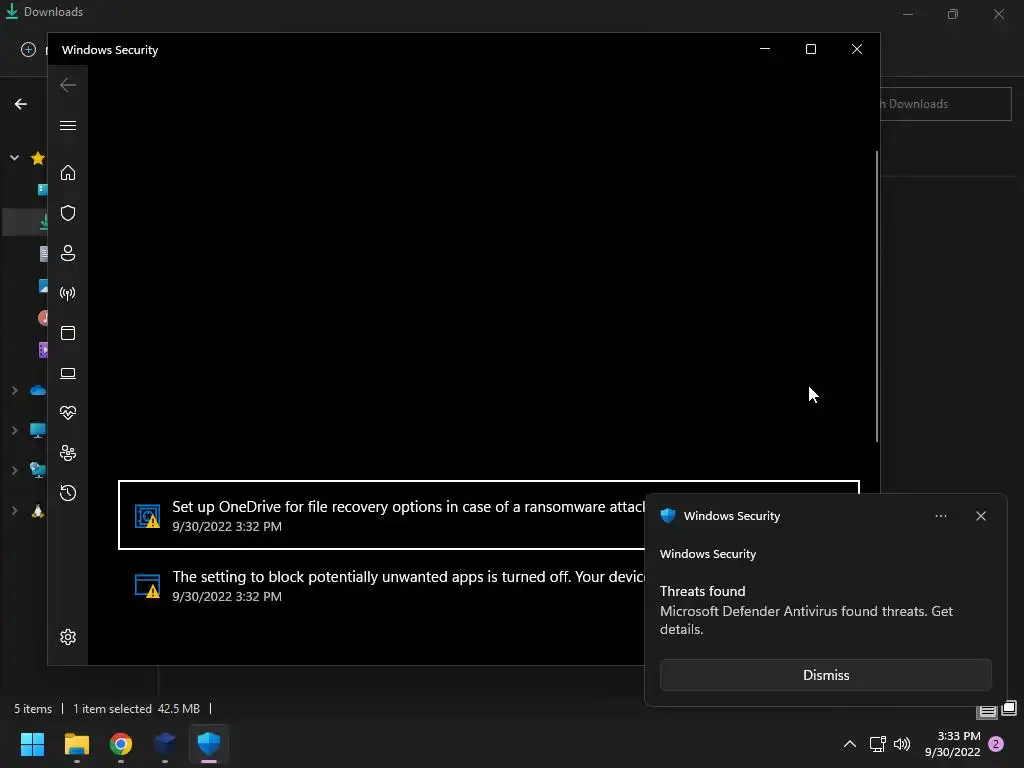The height and width of the screenshot is (768, 1024).
Task: Open Windows Security settings gear
Action: coord(68,637)
